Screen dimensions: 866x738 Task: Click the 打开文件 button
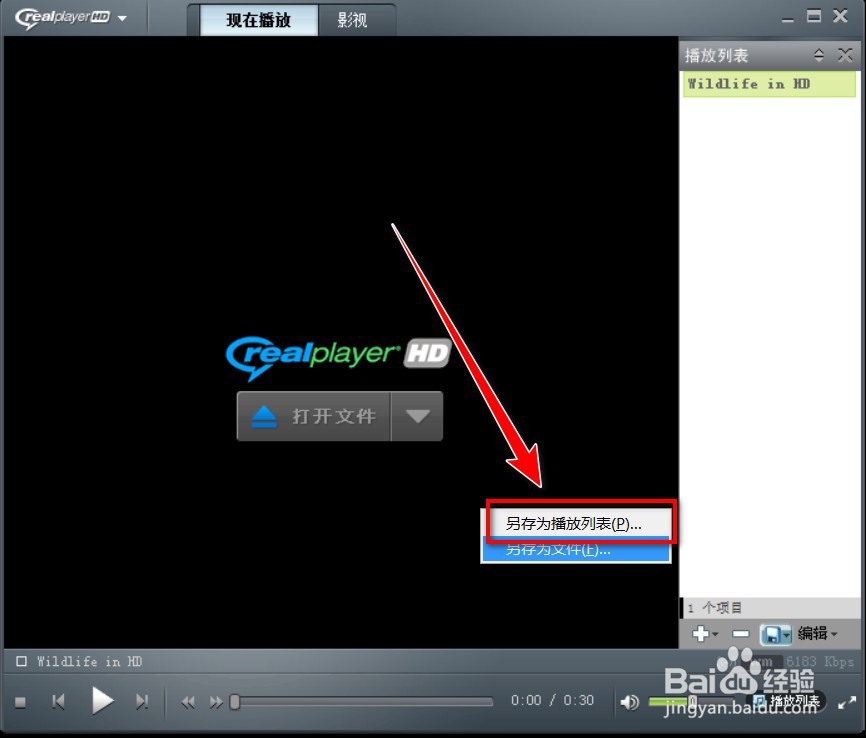pos(314,416)
